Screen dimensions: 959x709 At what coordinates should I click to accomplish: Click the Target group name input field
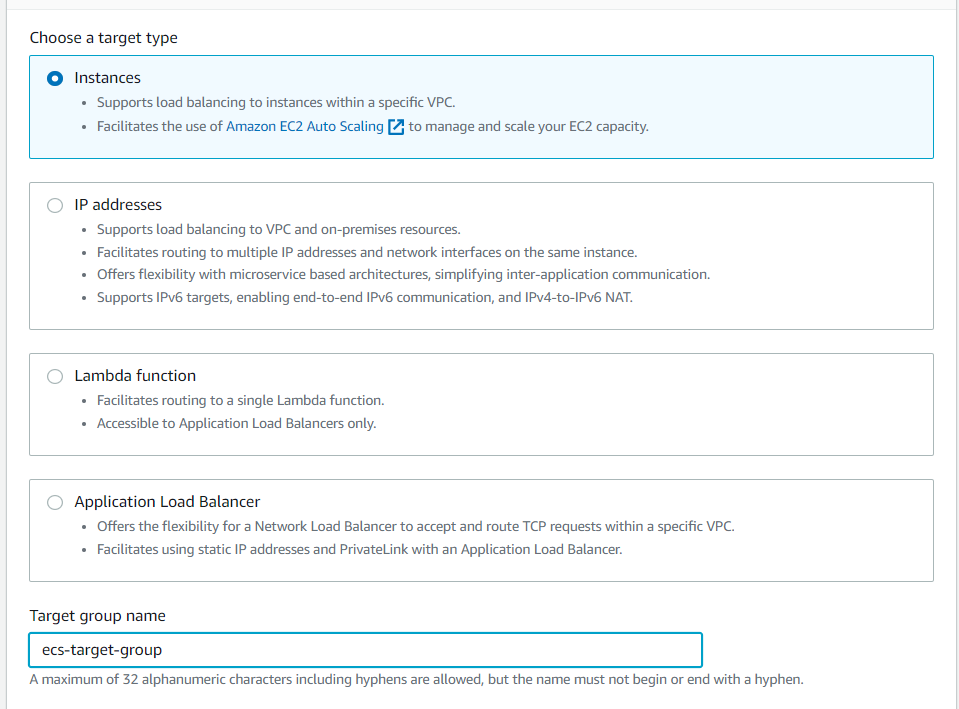point(365,650)
